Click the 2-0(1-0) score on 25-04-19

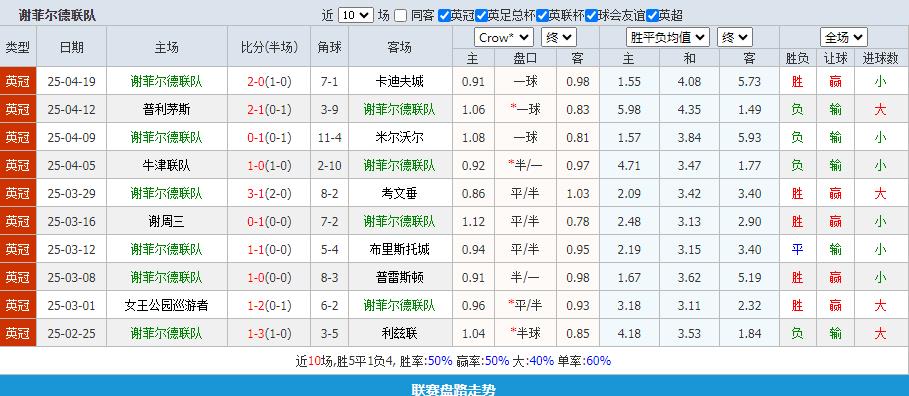point(269,82)
